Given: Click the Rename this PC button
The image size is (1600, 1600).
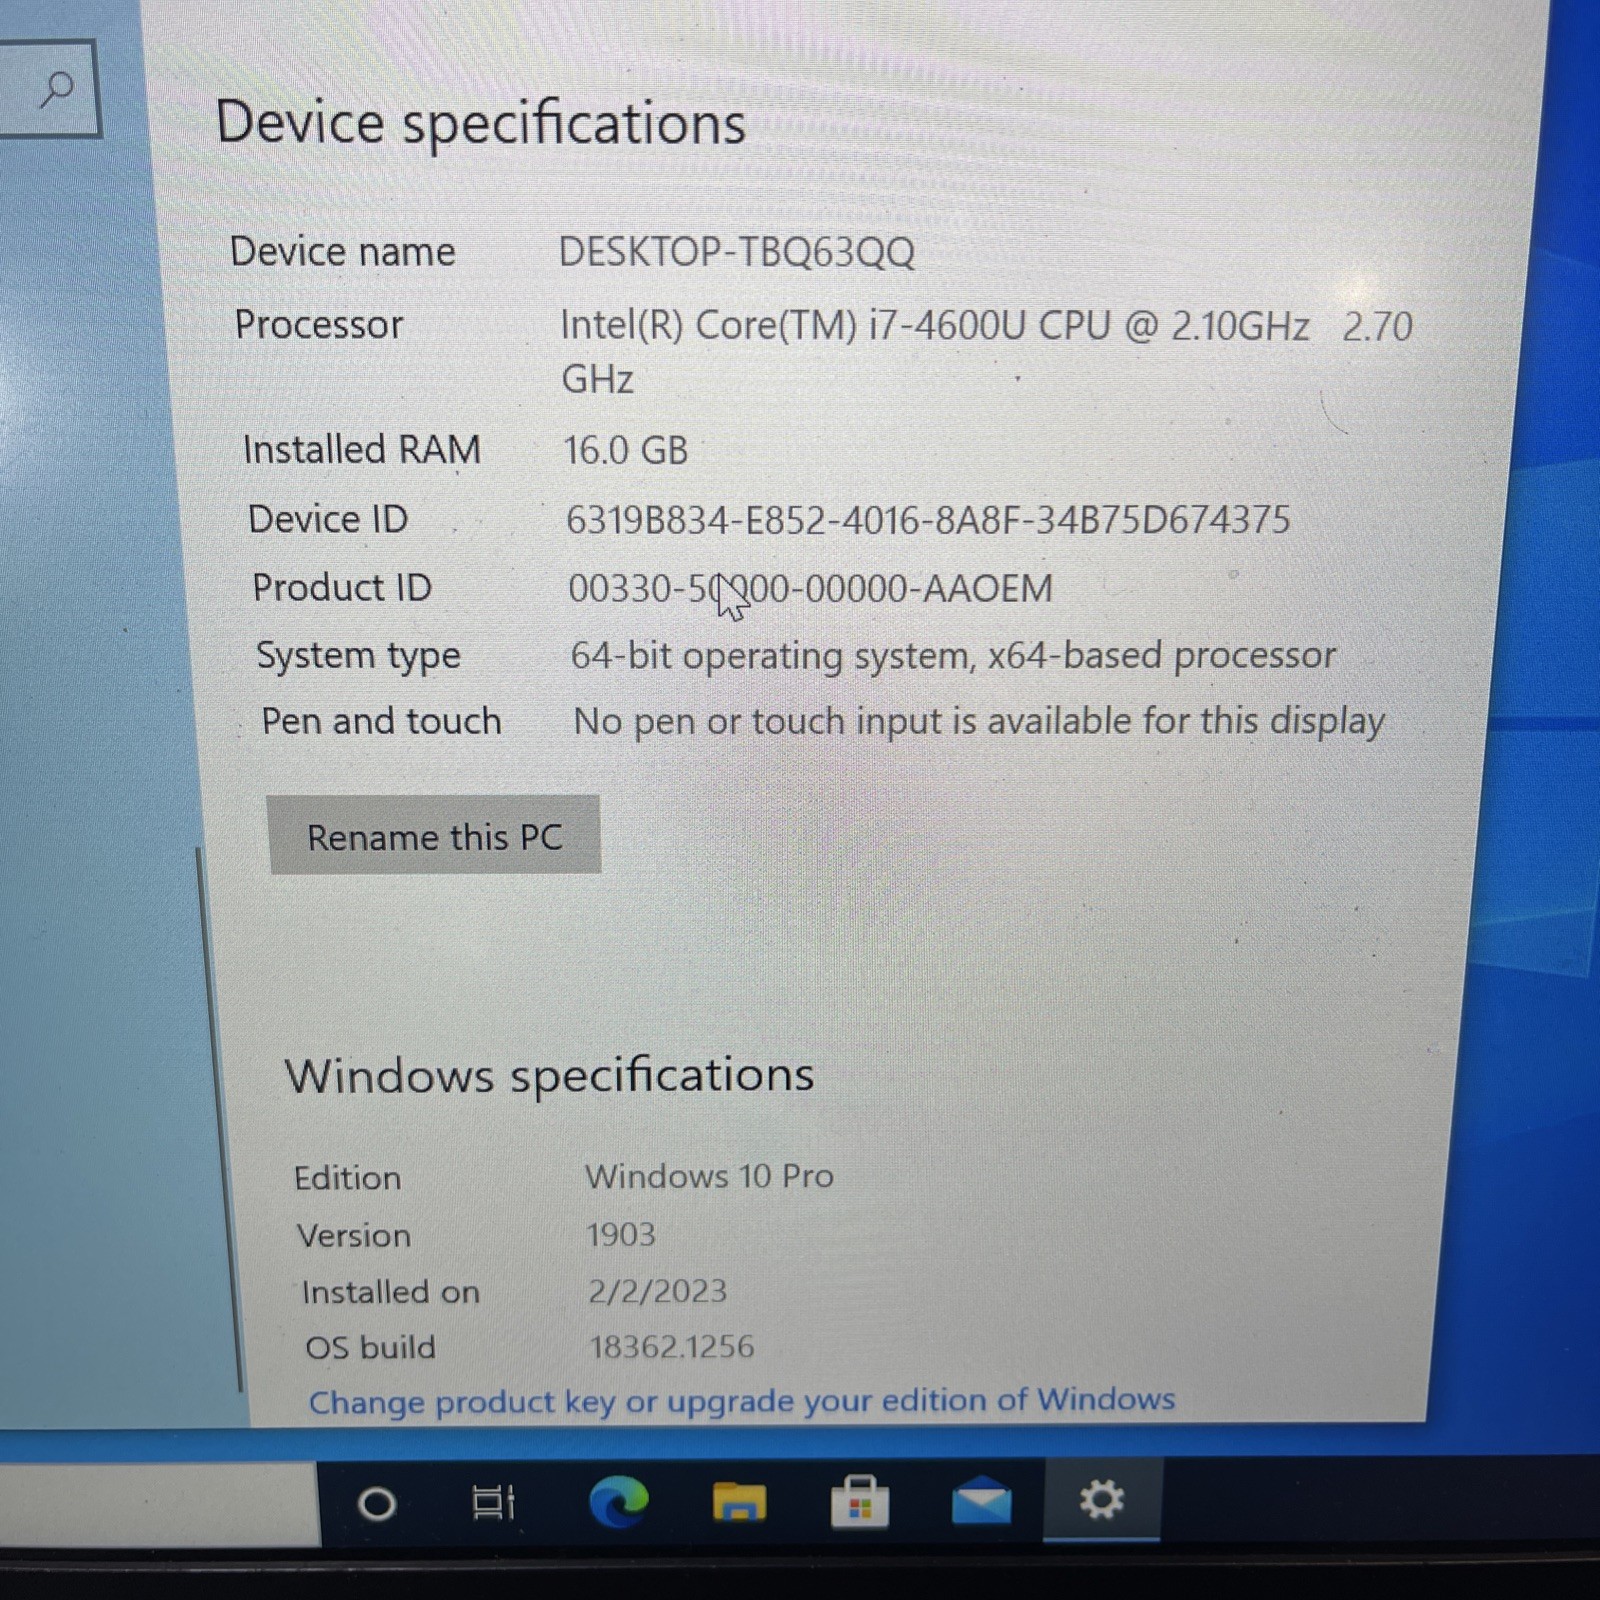Looking at the screenshot, I should [x=434, y=836].
